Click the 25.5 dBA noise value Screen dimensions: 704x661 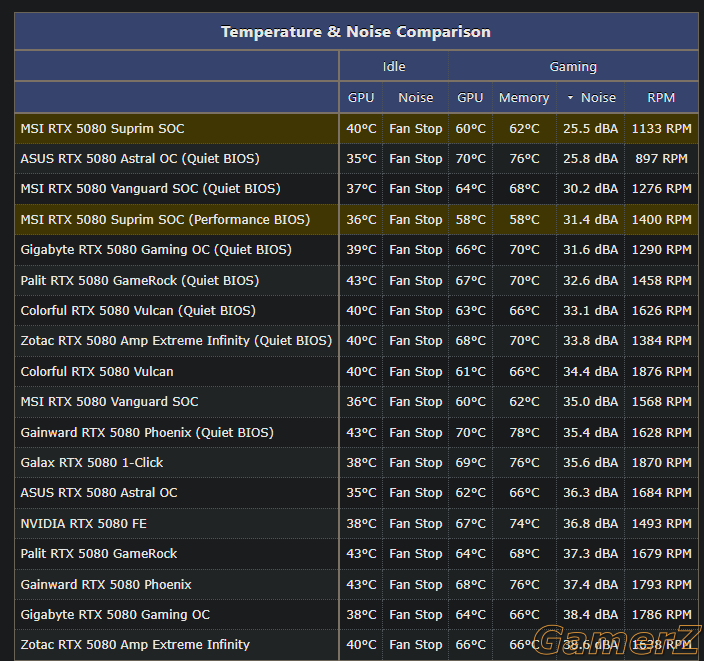(590, 128)
